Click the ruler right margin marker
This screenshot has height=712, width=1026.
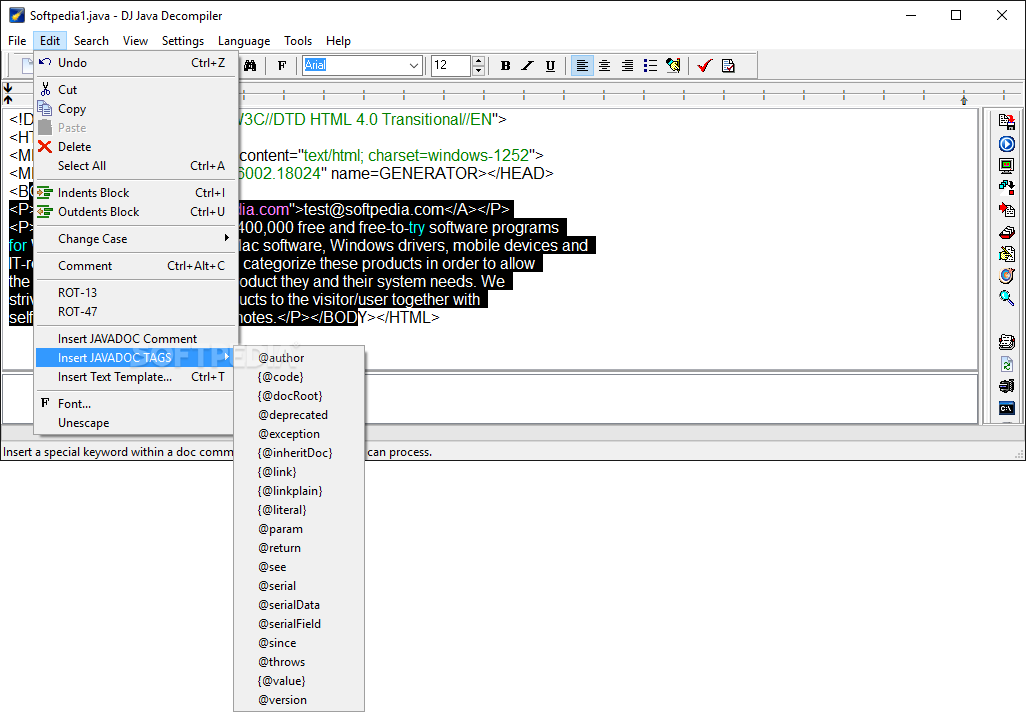tap(964, 100)
